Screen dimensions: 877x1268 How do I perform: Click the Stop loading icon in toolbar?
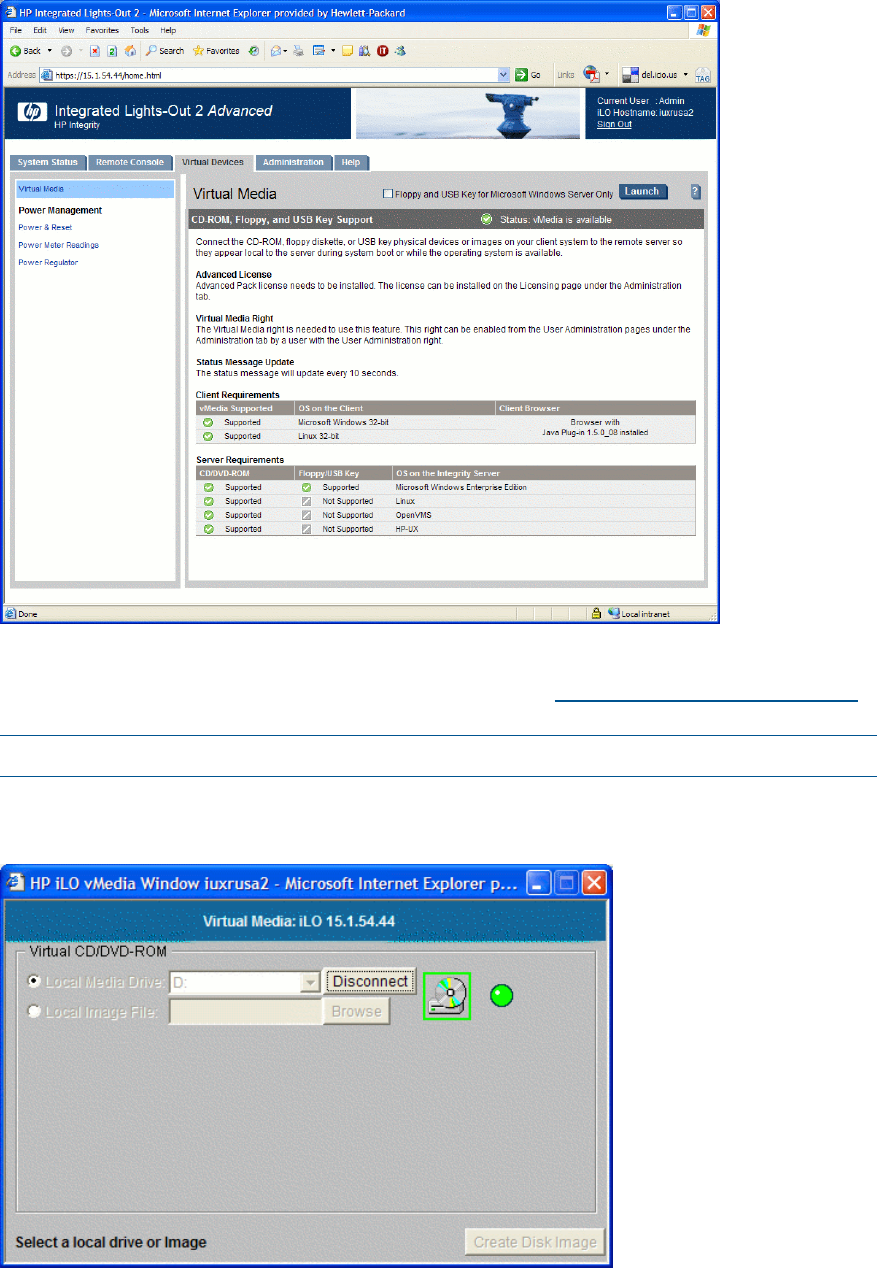(96, 50)
